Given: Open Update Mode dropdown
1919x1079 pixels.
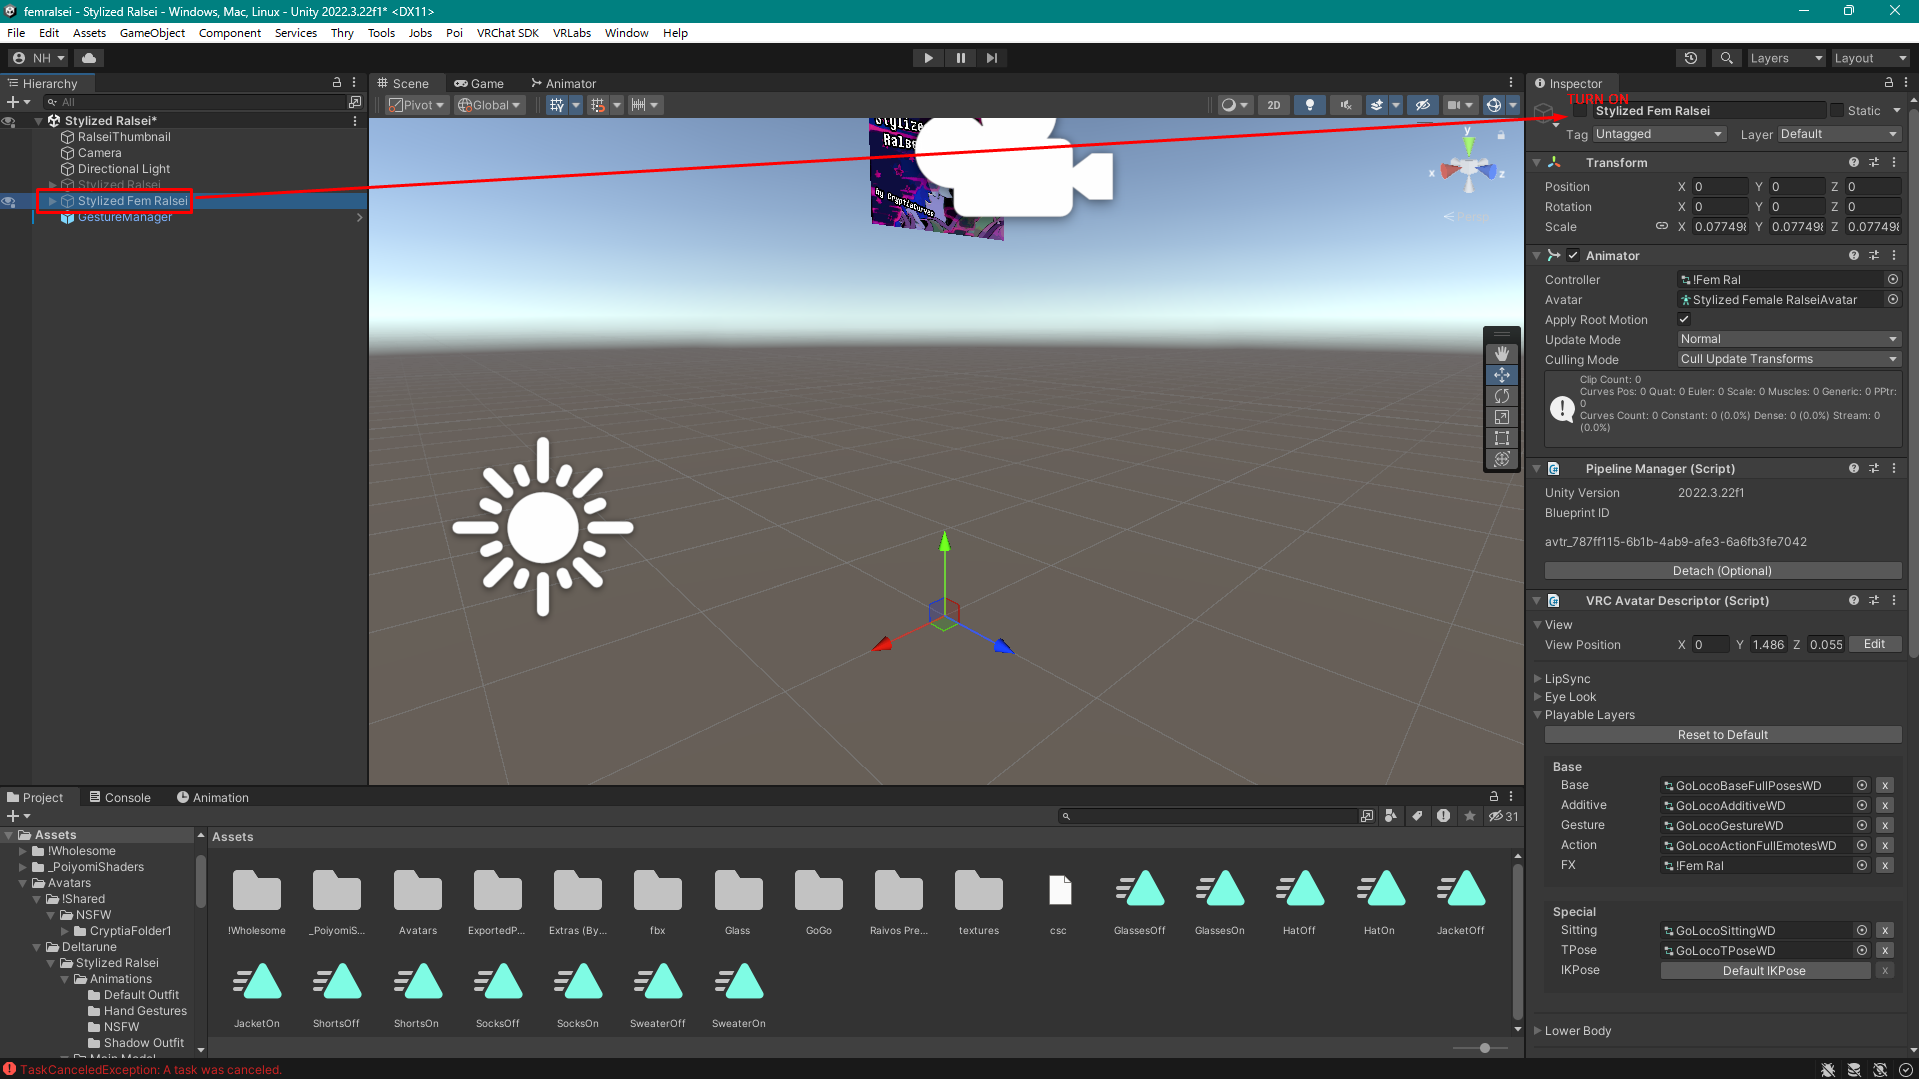Looking at the screenshot, I should click(1788, 339).
